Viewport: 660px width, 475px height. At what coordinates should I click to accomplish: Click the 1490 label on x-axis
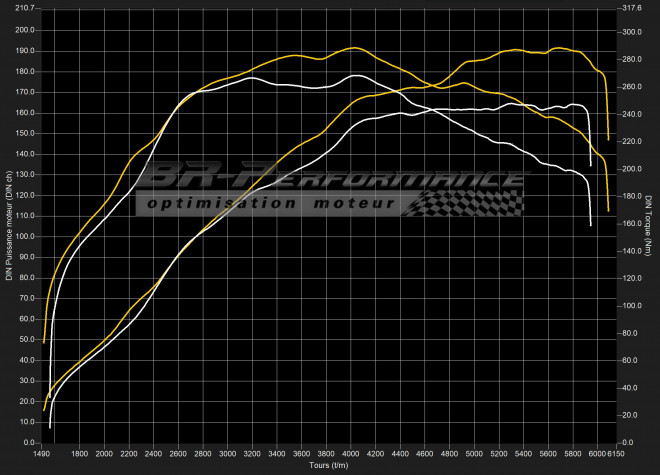click(44, 453)
